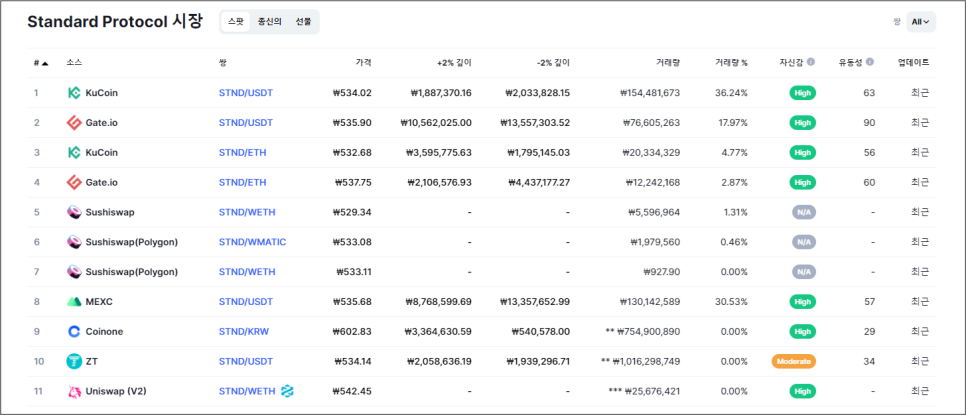Click Uniswap (V2) source name
The width and height of the screenshot is (966, 415).
[116, 391]
